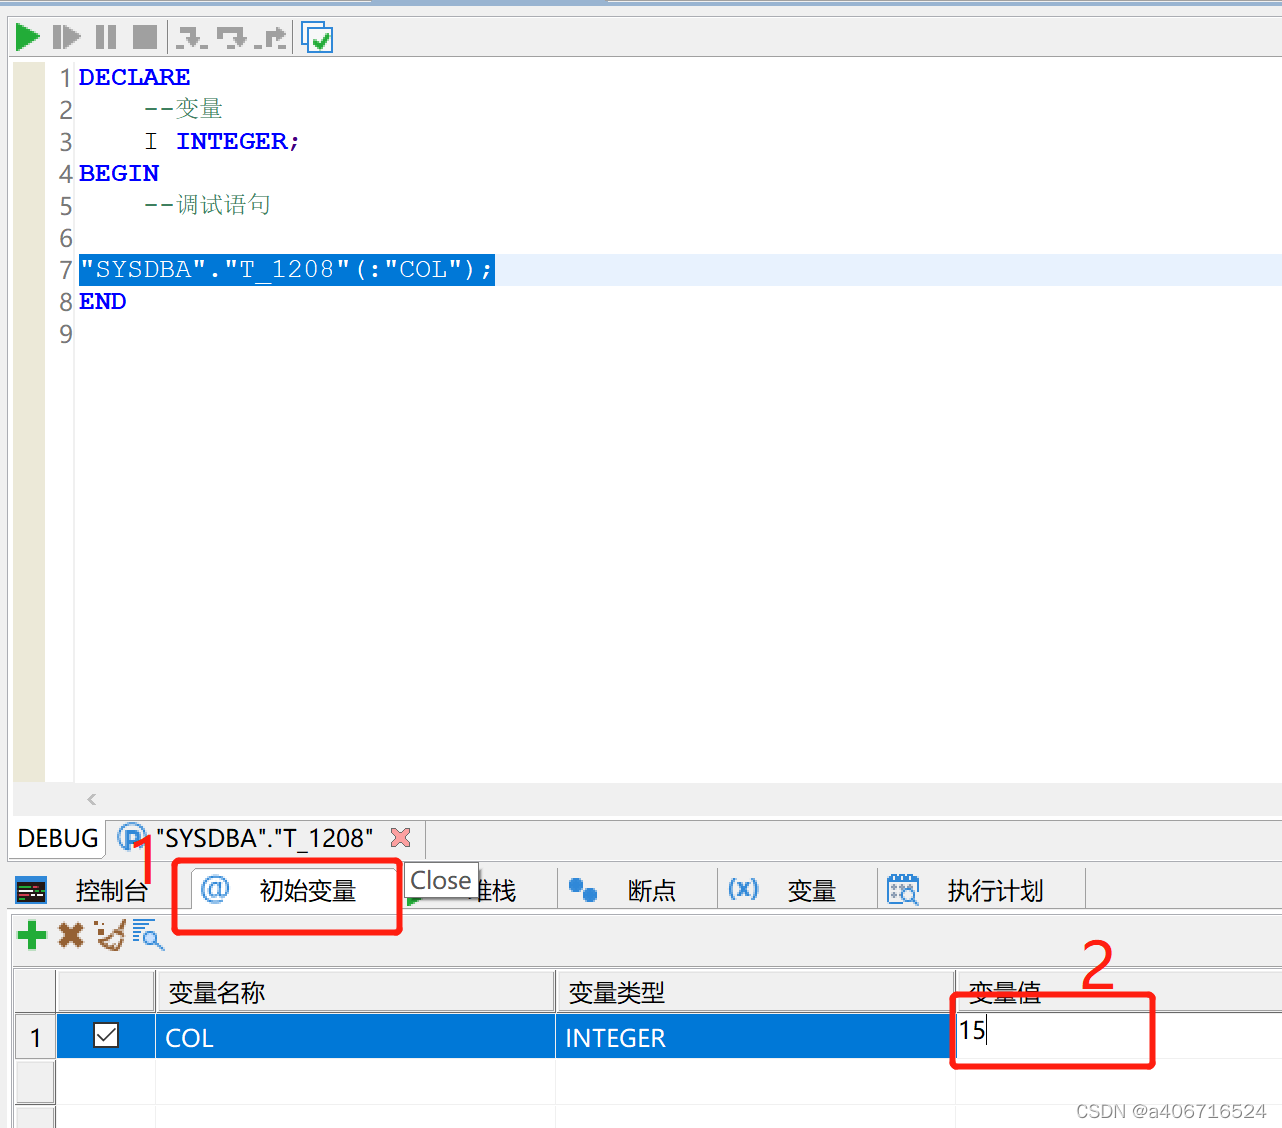Click the brown X delete-variable icon

point(71,935)
